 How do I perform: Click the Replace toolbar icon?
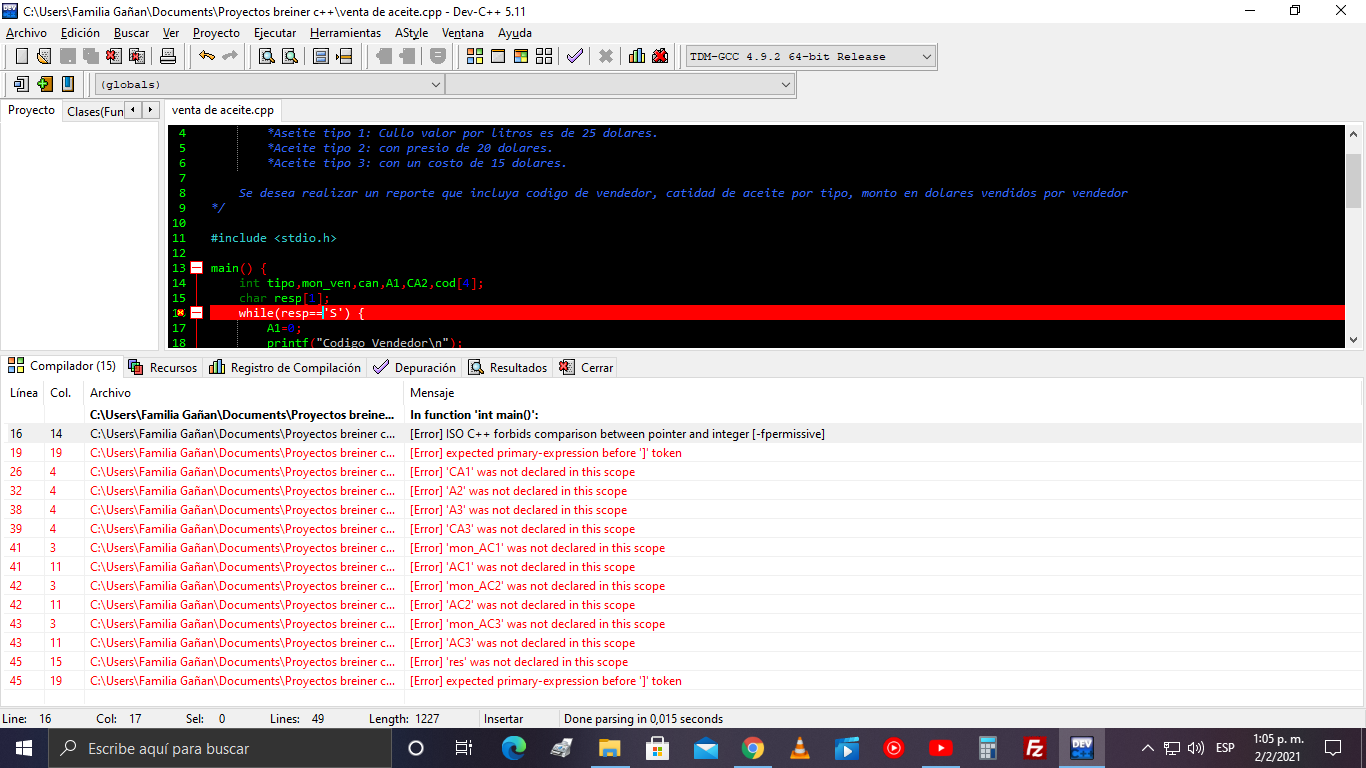(x=290, y=56)
